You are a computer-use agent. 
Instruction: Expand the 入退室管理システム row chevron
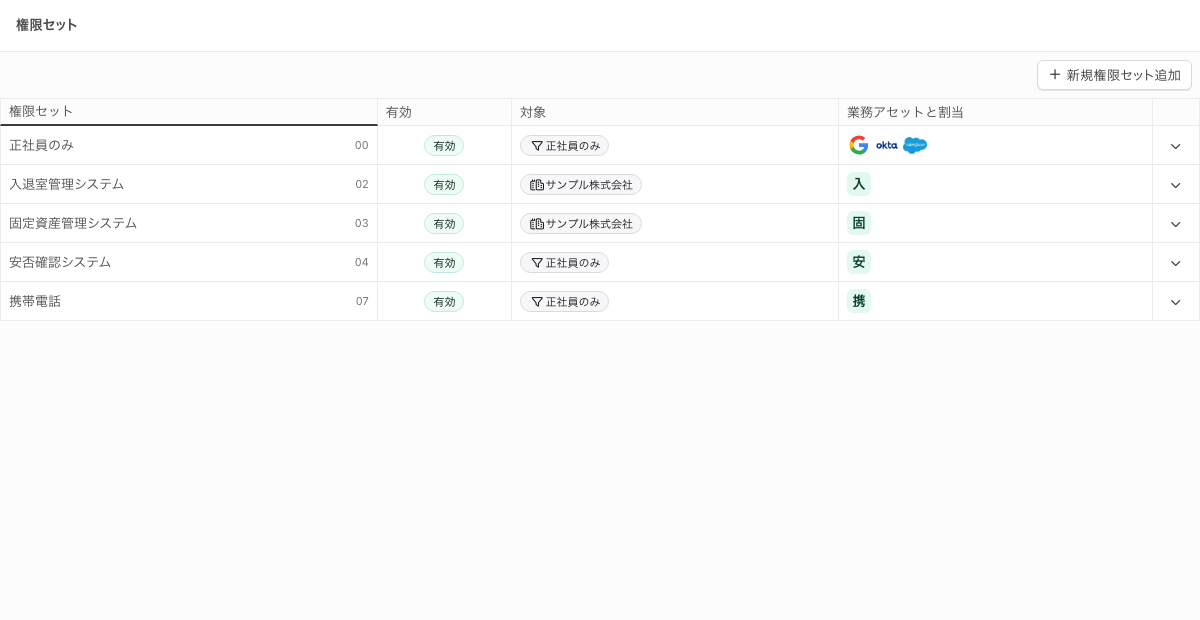coord(1176,185)
